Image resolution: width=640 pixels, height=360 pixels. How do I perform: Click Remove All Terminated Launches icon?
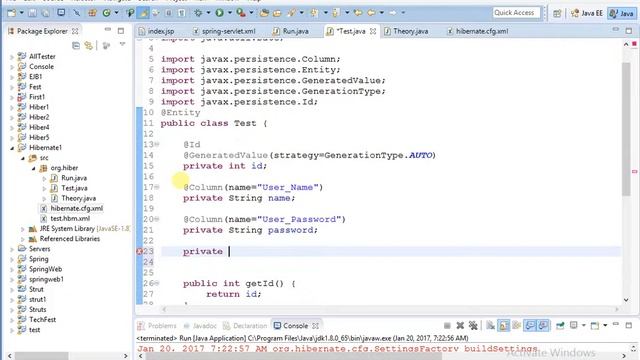point(473,326)
